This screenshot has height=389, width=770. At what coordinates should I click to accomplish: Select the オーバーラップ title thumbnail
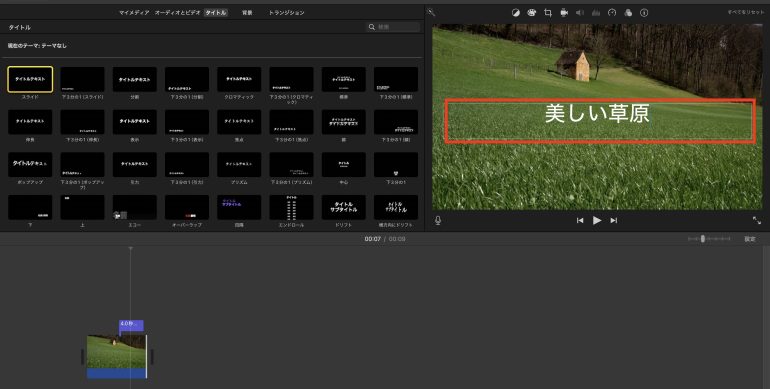click(187, 207)
